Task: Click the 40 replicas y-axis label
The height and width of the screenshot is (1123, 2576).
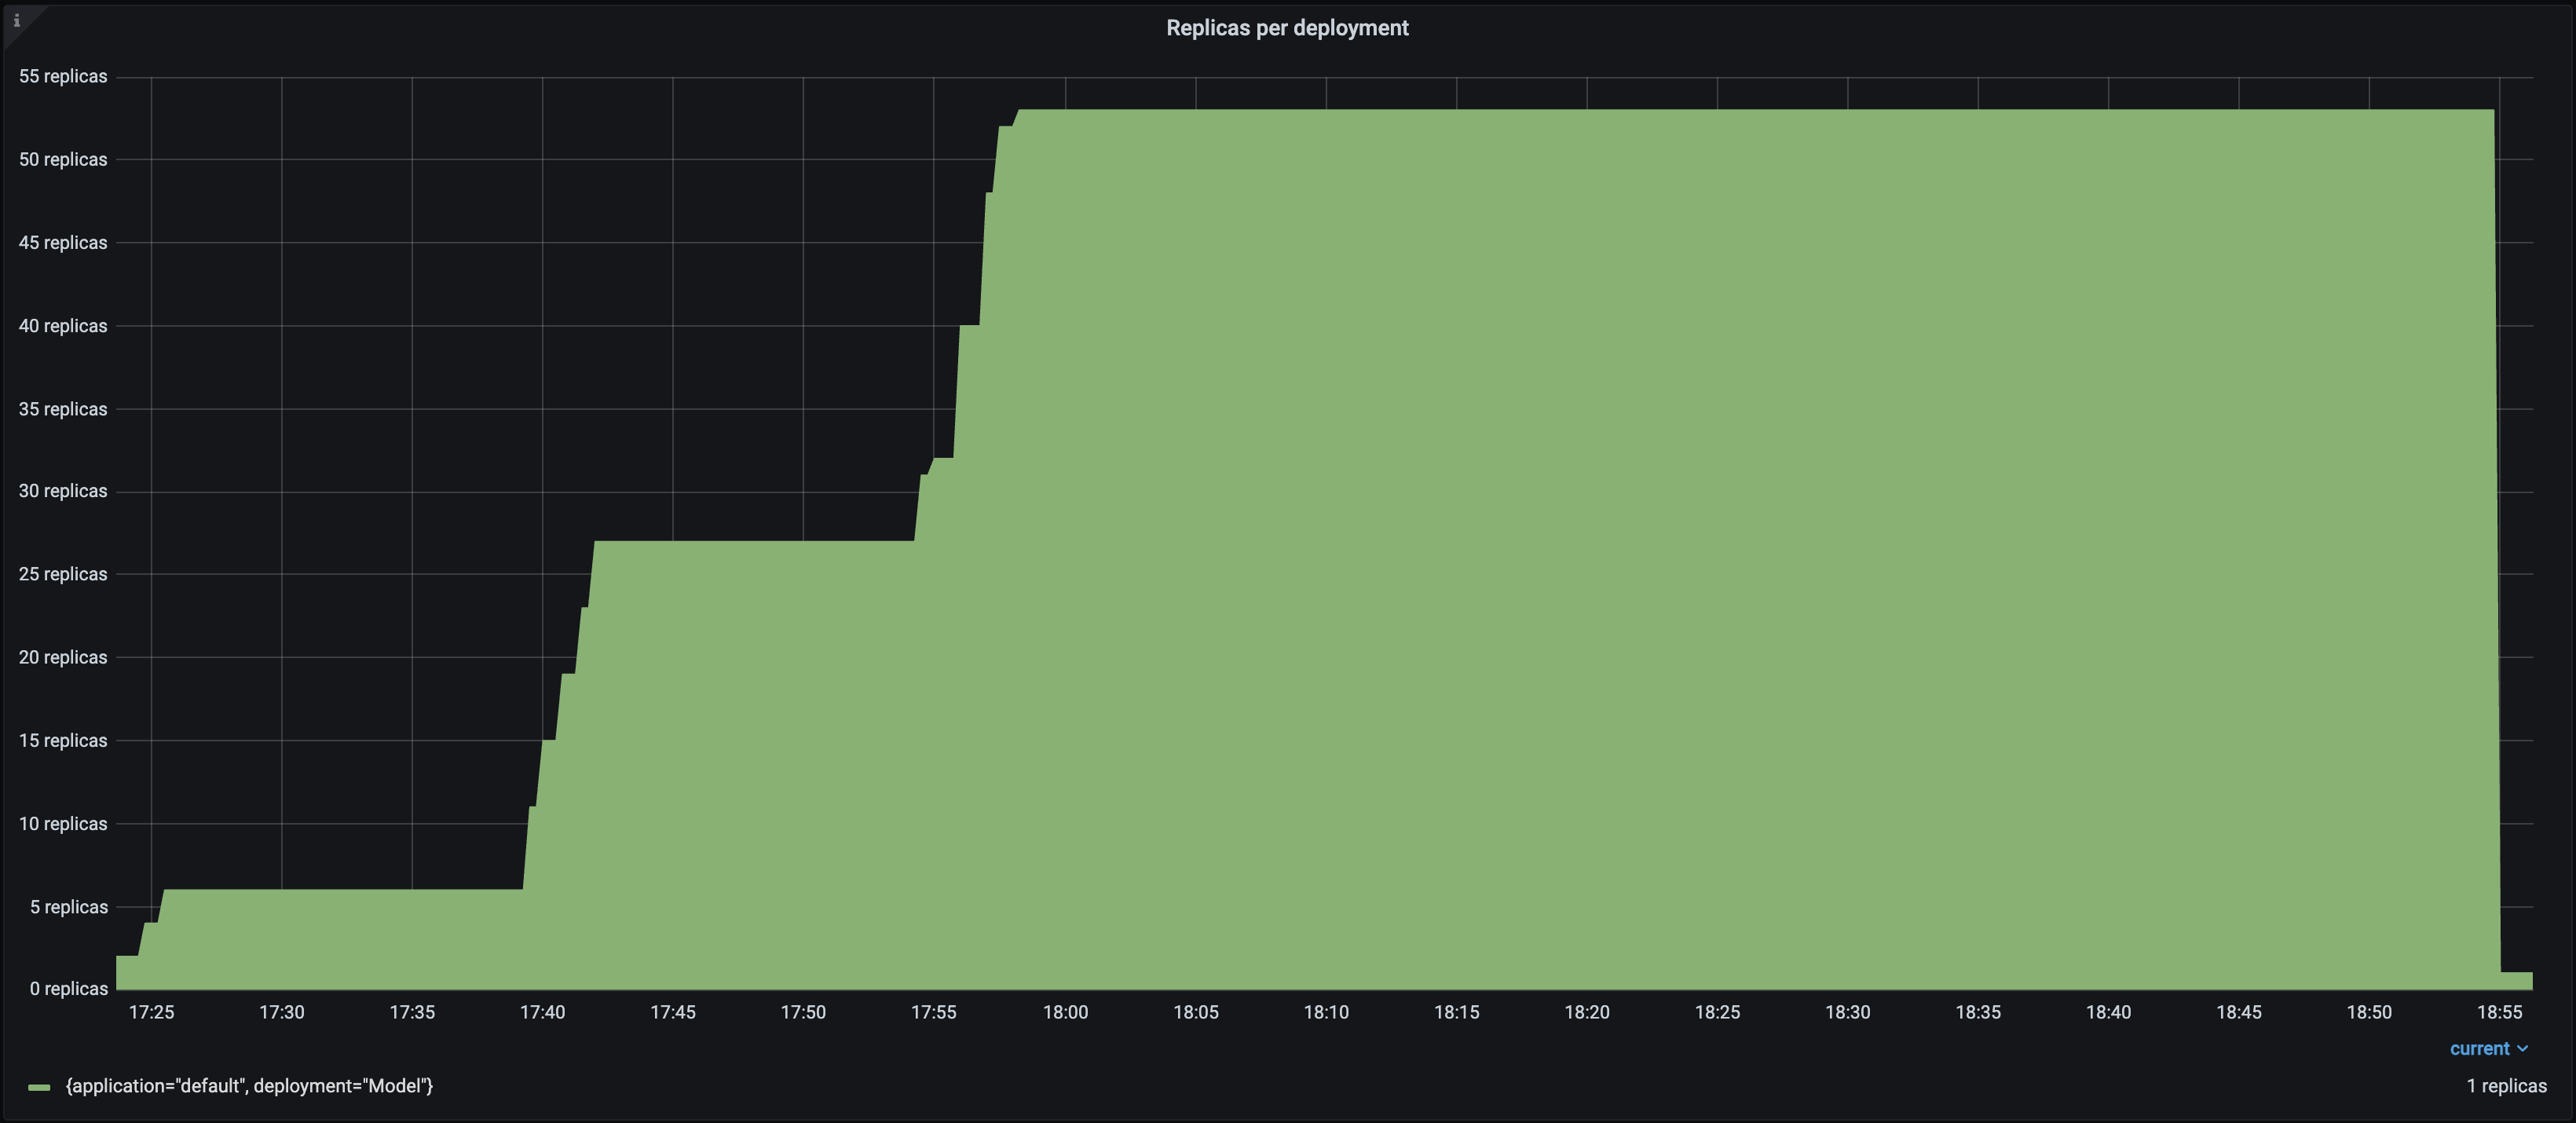Action: click(62, 326)
